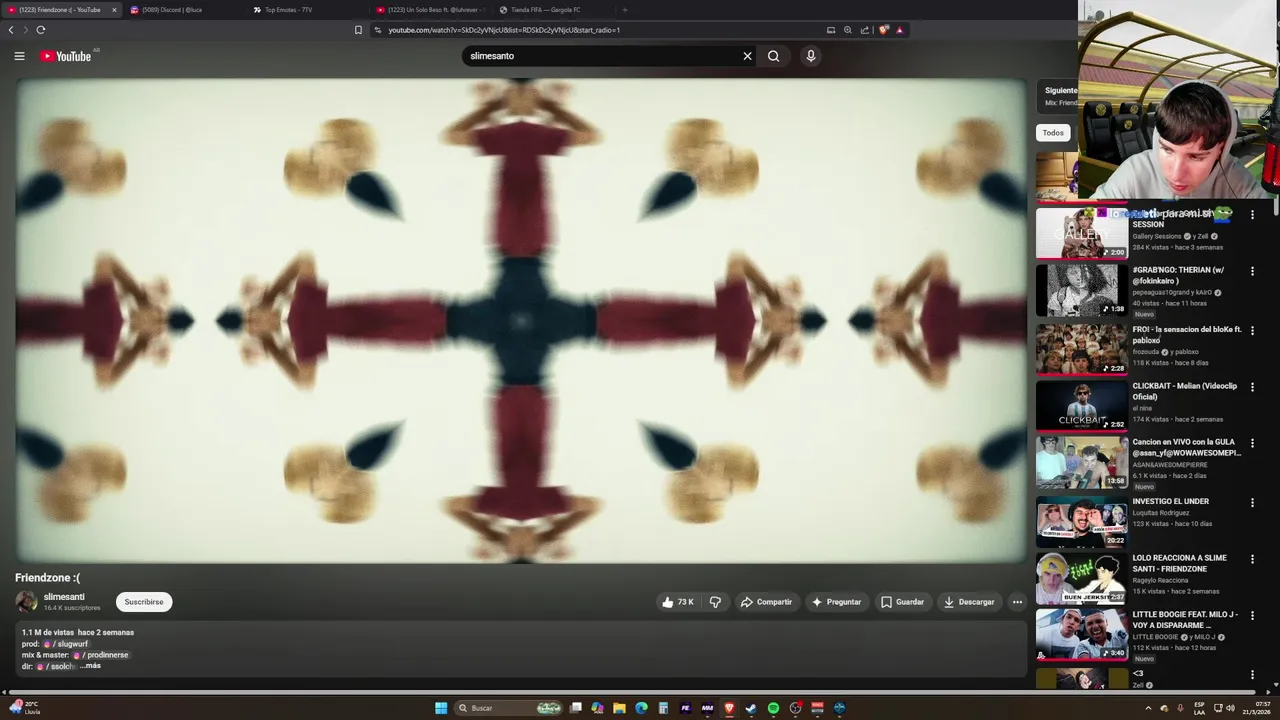The width and height of the screenshot is (1280, 720).
Task: Go to YouTube home via the logo
Action: 66,56
